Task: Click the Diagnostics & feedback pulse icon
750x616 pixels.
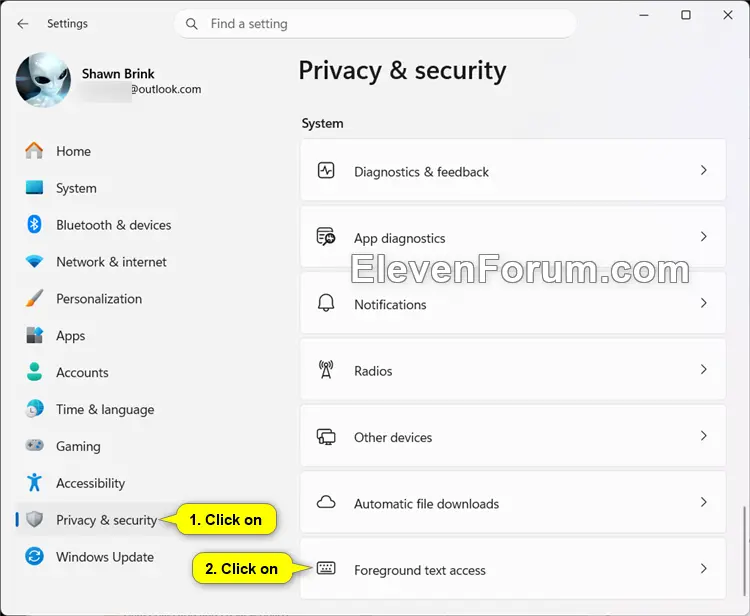Action: pyautogui.click(x=326, y=170)
